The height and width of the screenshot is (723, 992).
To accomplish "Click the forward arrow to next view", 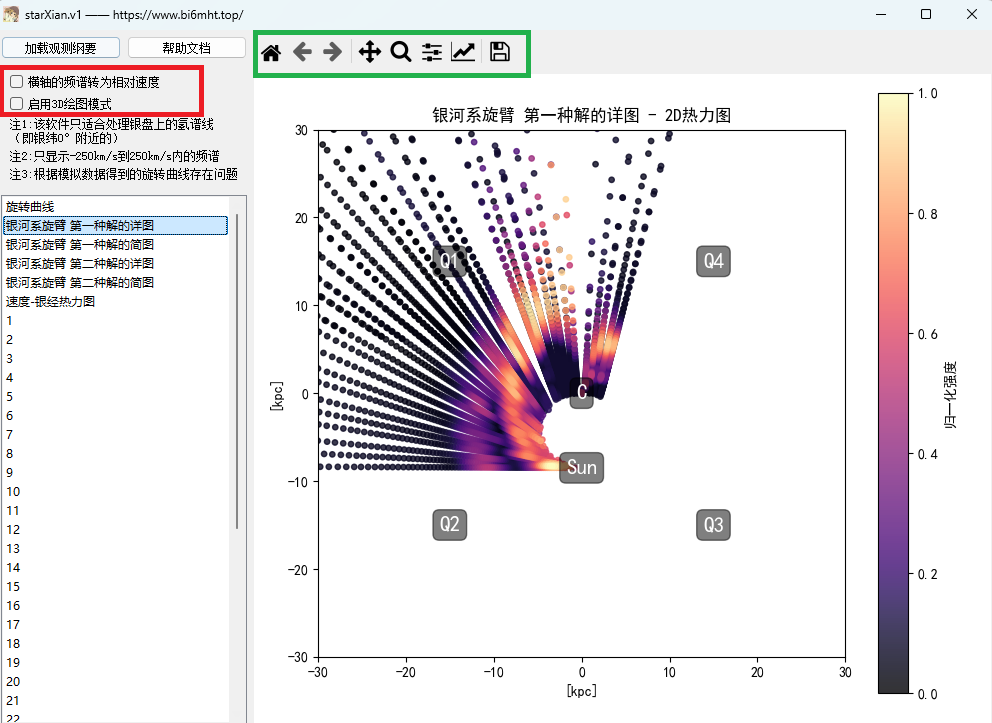I will click(x=332, y=53).
